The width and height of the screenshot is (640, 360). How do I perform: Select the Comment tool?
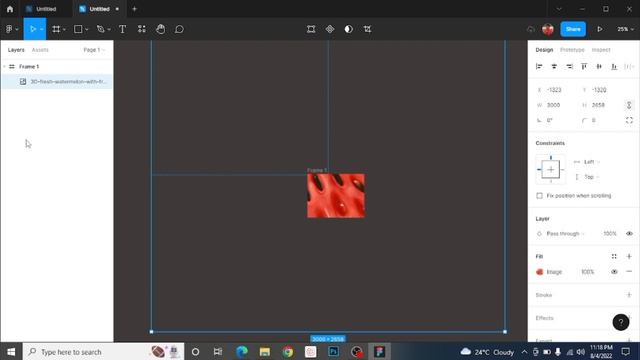pyautogui.click(x=179, y=29)
